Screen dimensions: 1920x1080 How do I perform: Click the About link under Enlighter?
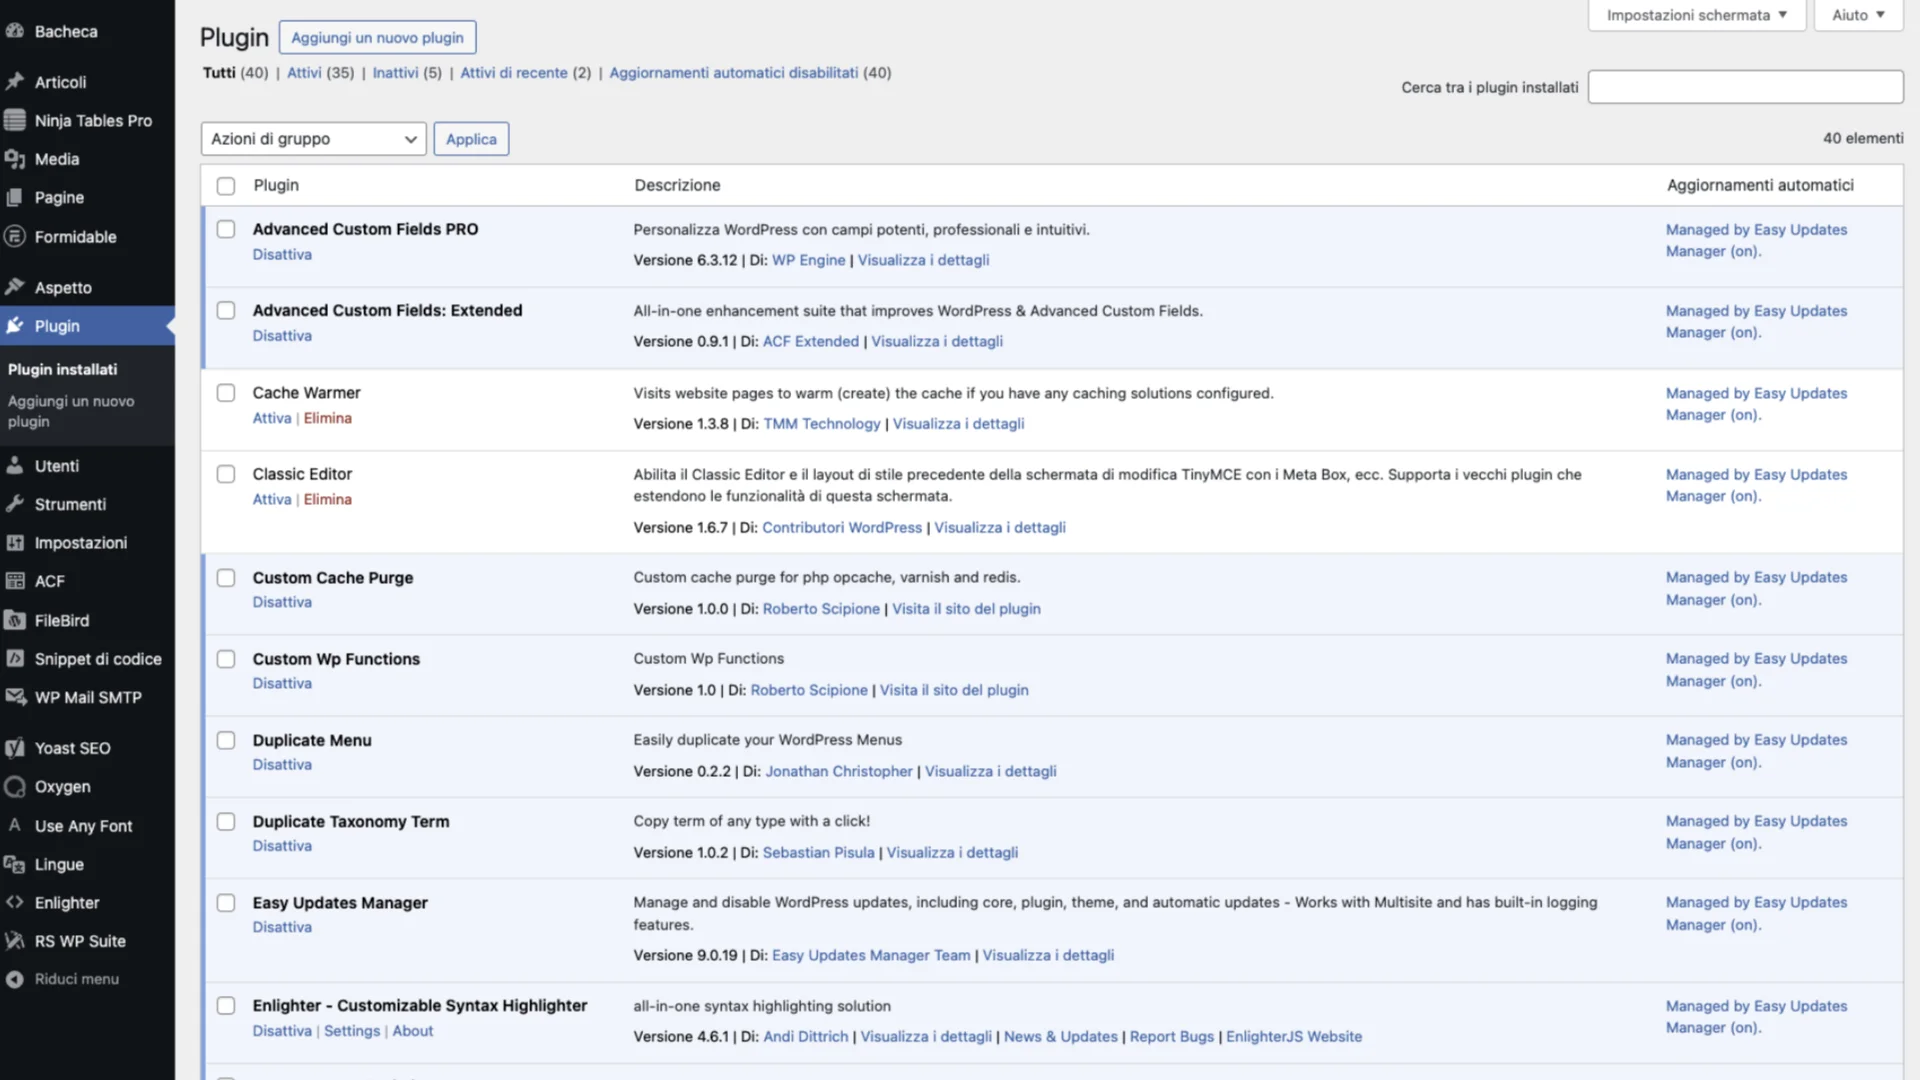413,1031
